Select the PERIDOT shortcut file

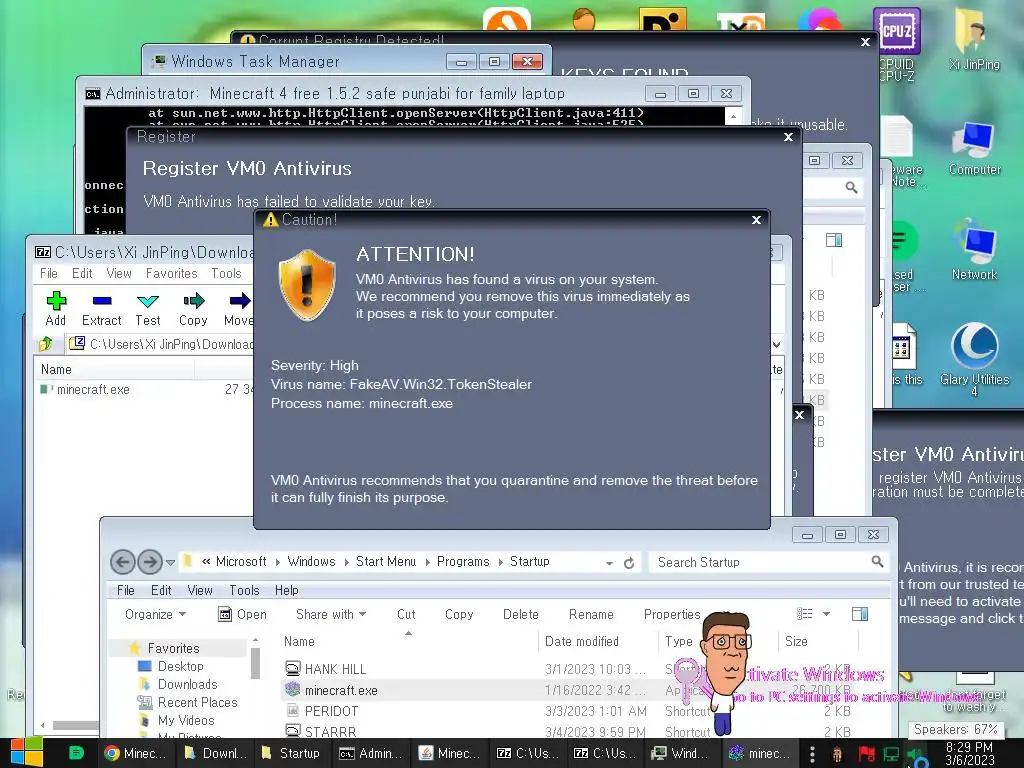(x=323, y=711)
